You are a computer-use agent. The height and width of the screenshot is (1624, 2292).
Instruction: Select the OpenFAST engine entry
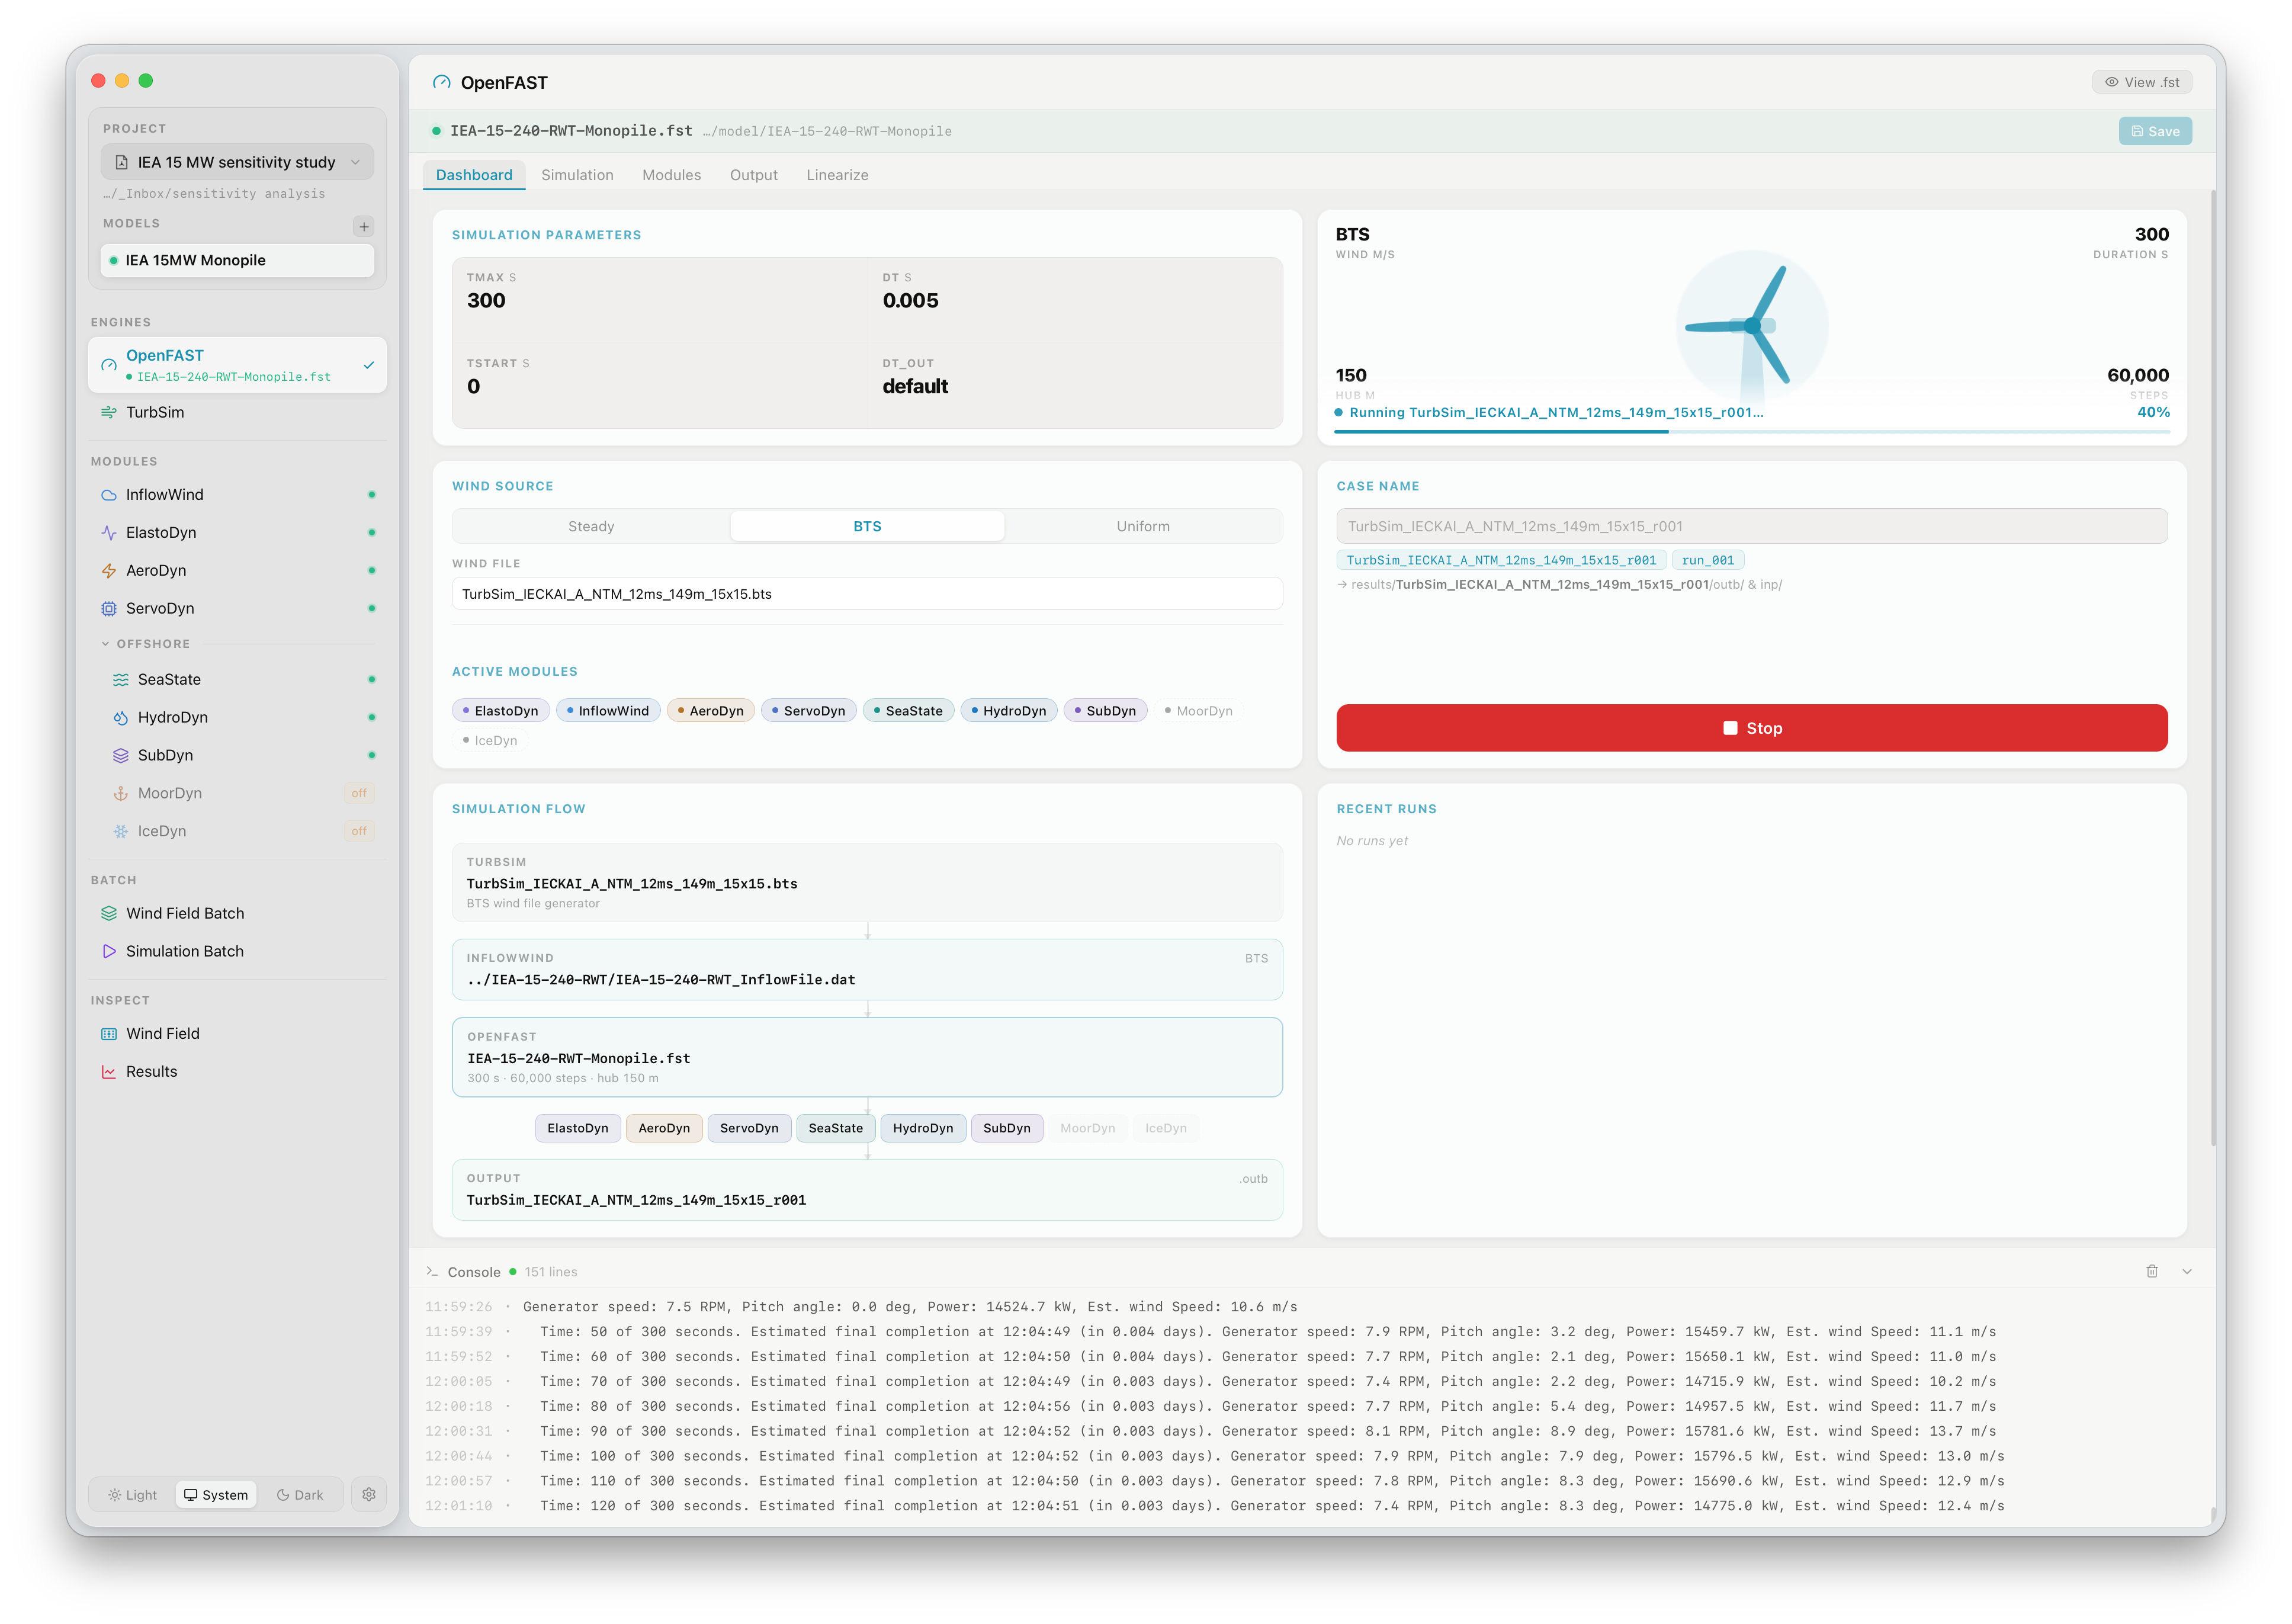(x=237, y=365)
